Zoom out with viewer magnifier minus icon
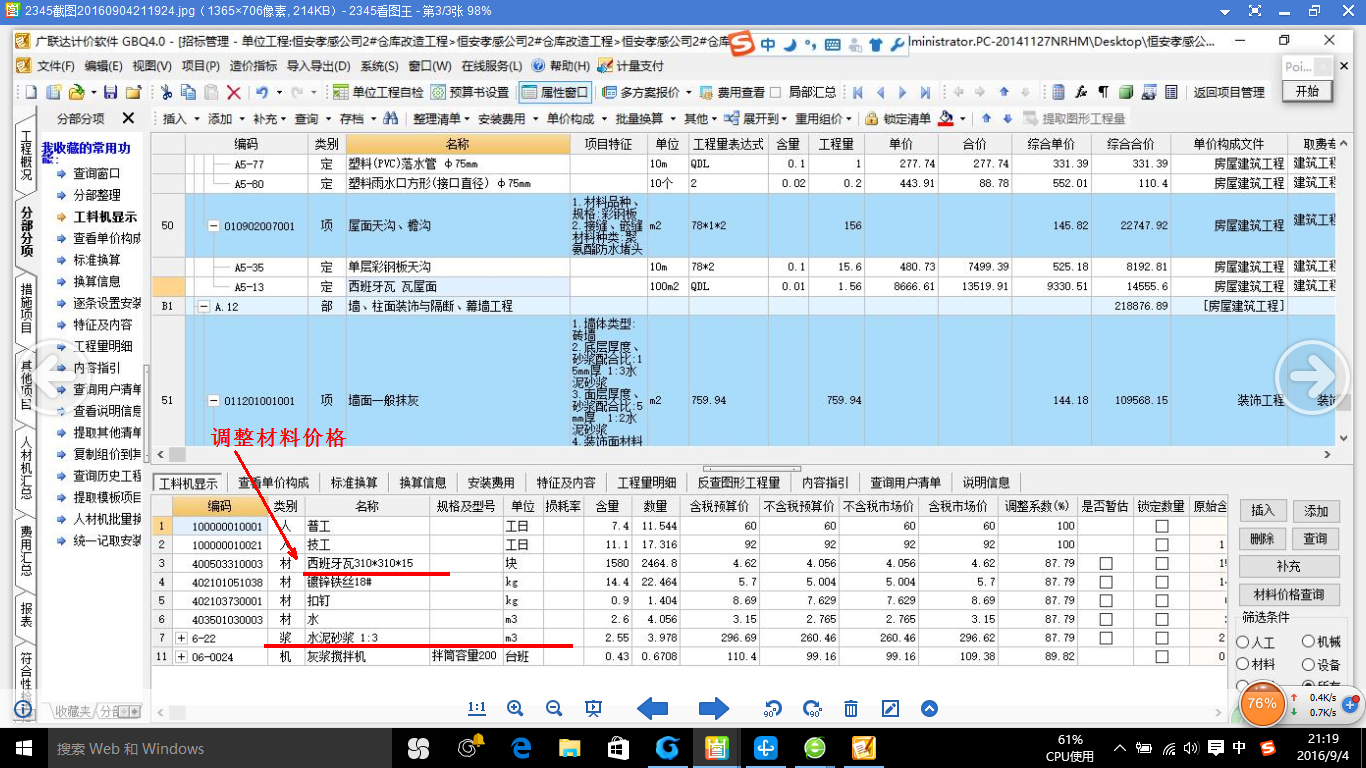Image resolution: width=1366 pixels, height=768 pixels. pos(554,708)
